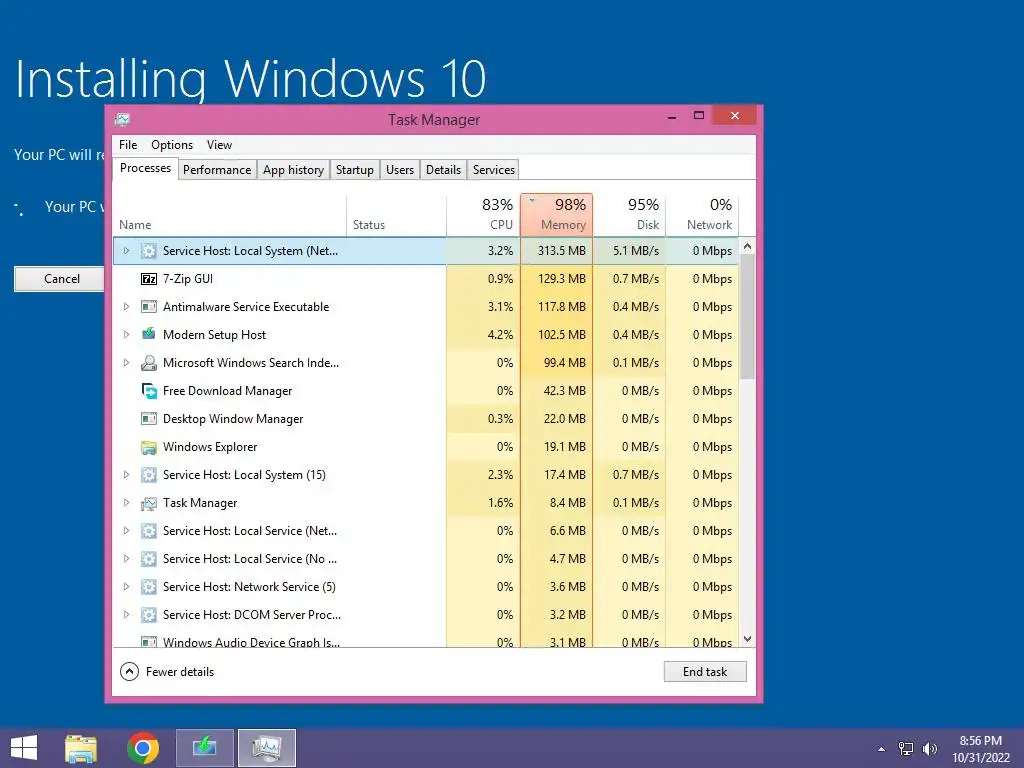Screen dimensions: 1024x768
Task: Expand Service Host: Local System (Net... group
Action: (x=127, y=251)
